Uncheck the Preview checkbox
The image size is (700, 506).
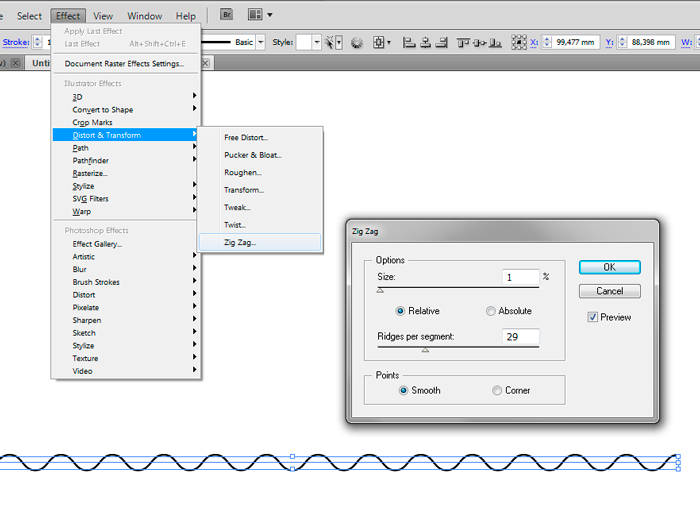click(593, 317)
